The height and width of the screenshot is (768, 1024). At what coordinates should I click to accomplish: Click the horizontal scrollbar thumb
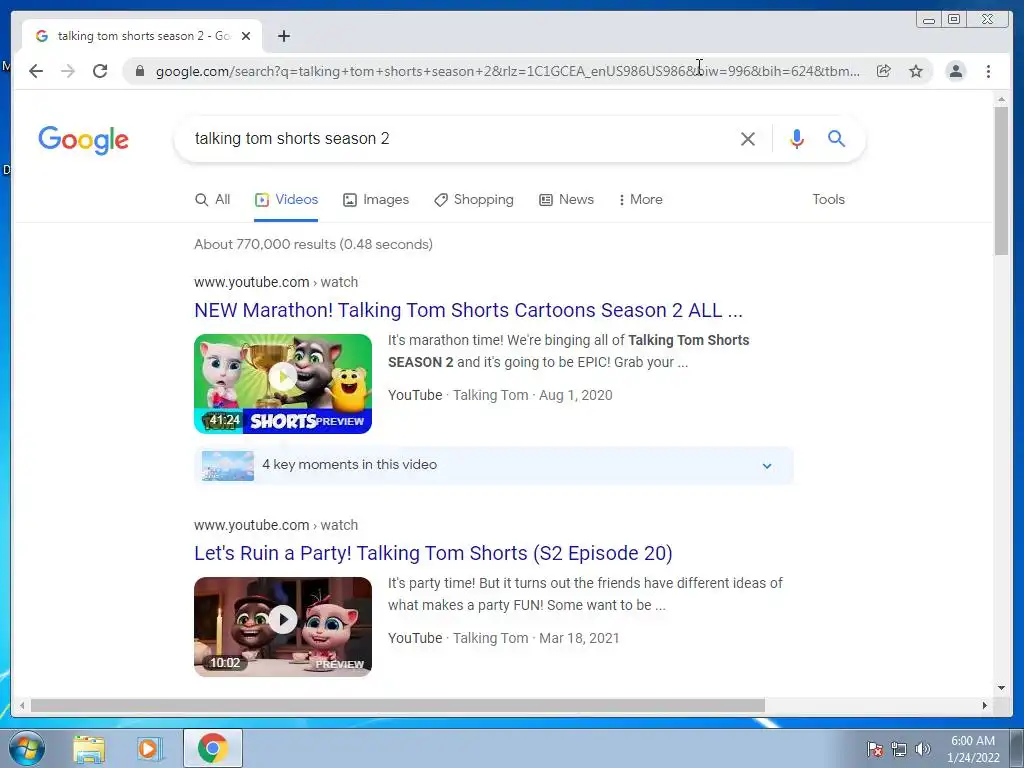pos(398,705)
